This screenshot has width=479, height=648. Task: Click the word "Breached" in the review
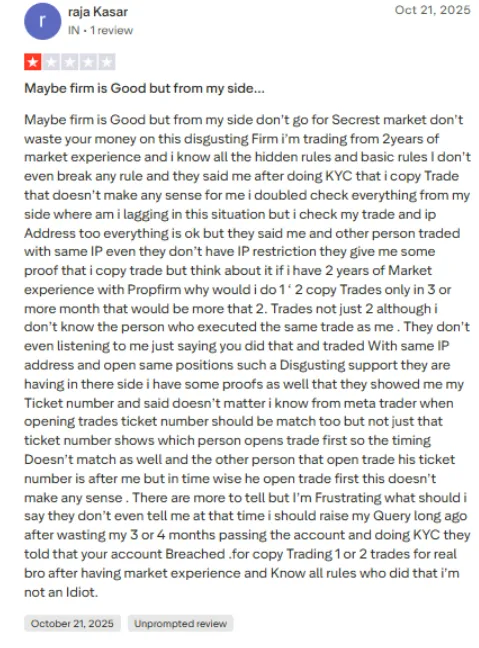point(195,554)
